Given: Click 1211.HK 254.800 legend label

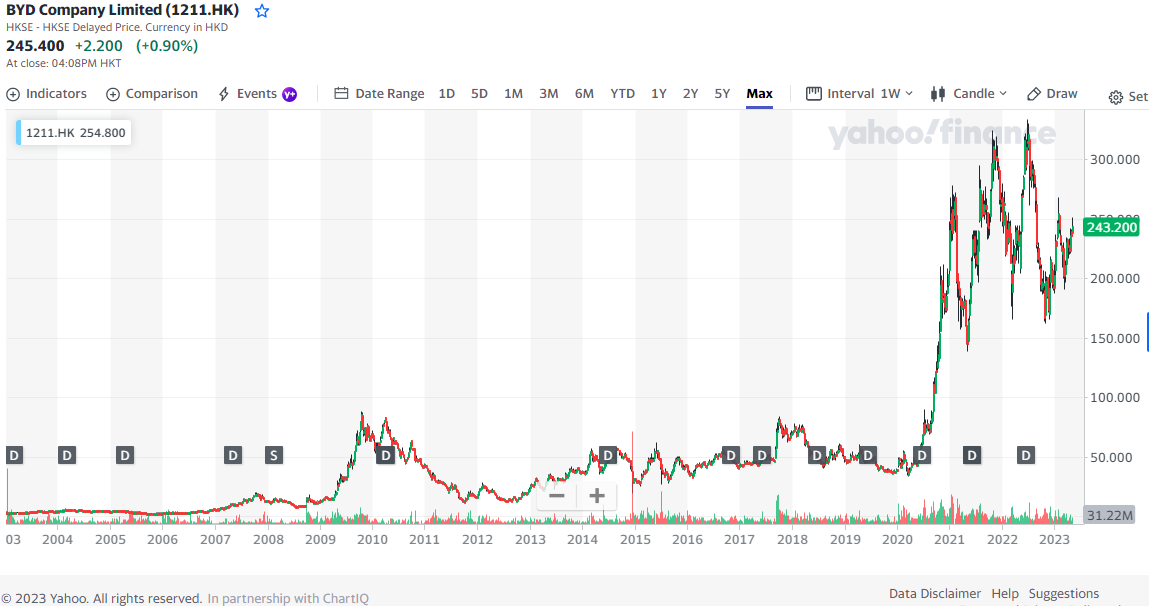Looking at the screenshot, I should (x=75, y=133).
